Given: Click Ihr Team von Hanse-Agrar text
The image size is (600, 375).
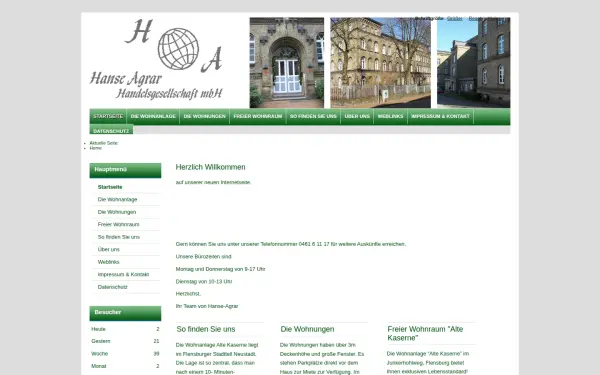Looking at the screenshot, I should pyautogui.click(x=207, y=306).
